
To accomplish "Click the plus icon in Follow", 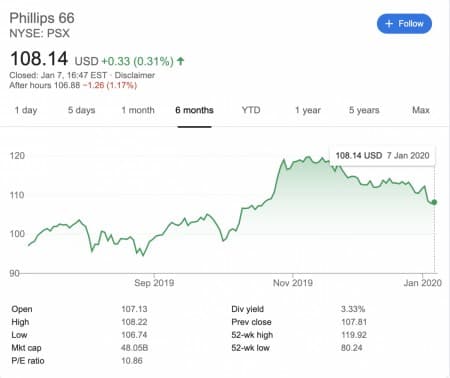I will [x=389, y=24].
